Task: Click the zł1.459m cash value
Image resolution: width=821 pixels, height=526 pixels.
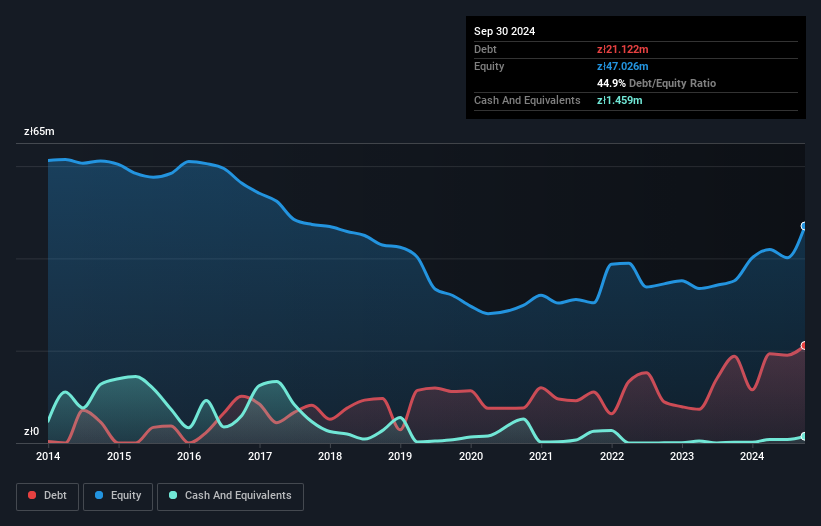Action: 619,100
